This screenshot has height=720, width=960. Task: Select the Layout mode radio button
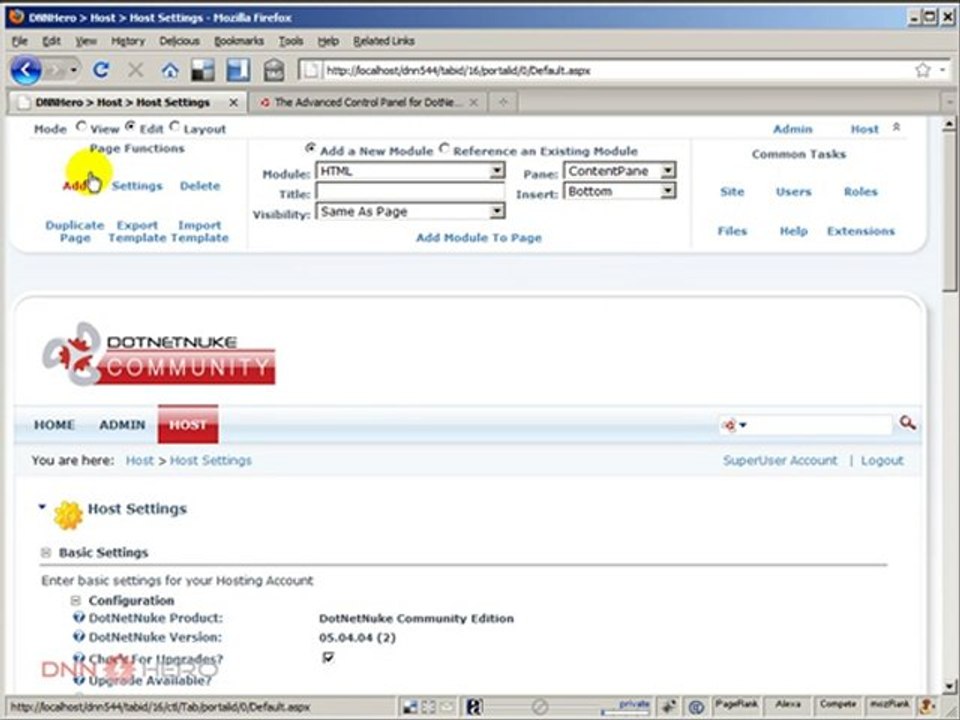click(x=174, y=127)
